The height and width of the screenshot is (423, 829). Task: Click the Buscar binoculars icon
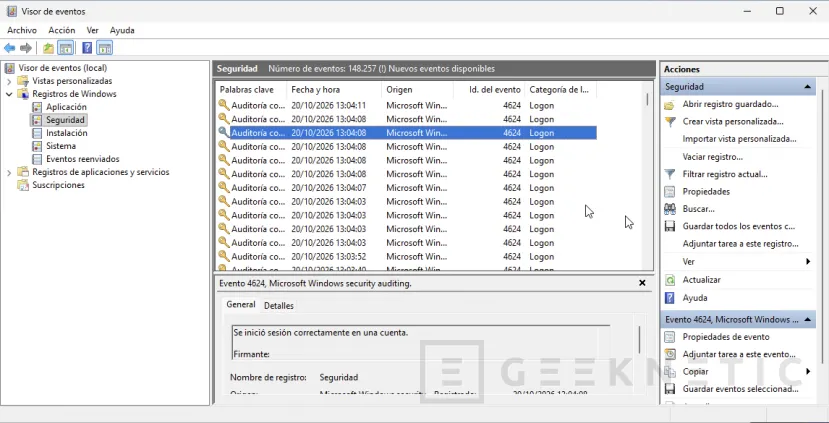[x=669, y=209]
